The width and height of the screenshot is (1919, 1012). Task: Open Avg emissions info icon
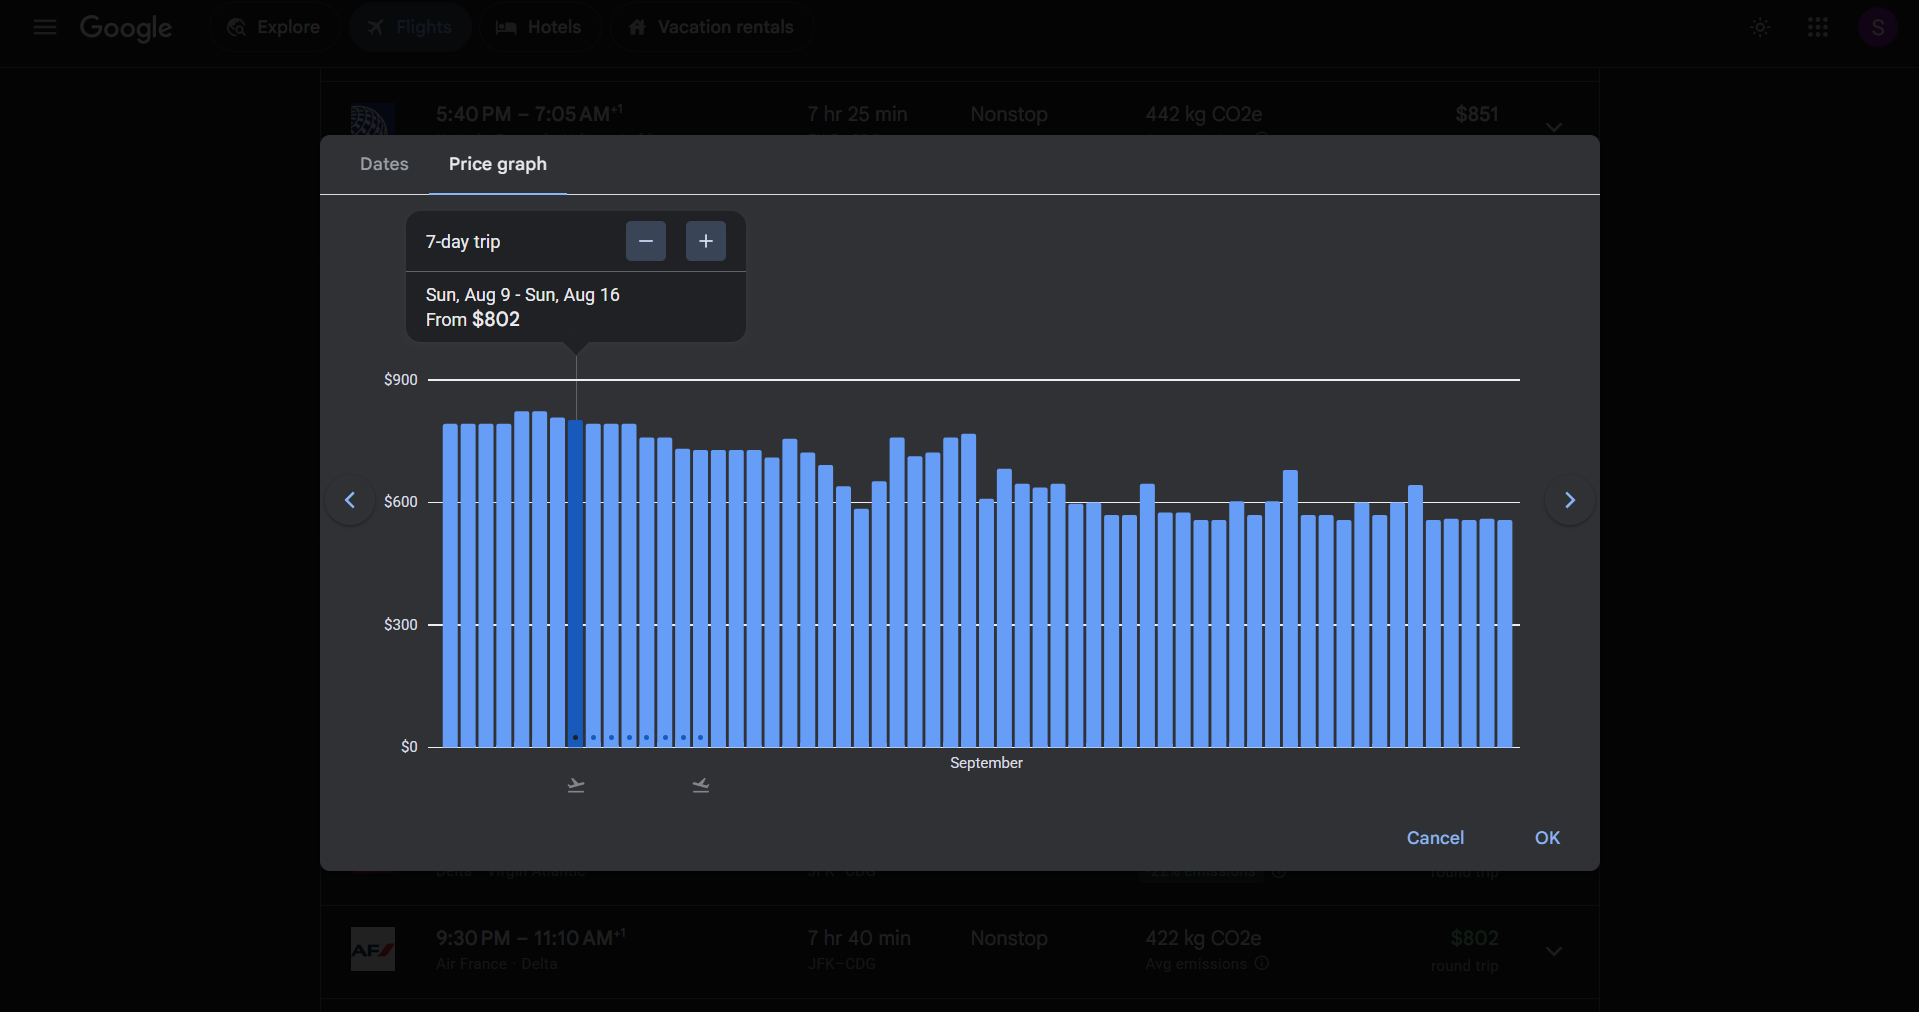point(1262,964)
